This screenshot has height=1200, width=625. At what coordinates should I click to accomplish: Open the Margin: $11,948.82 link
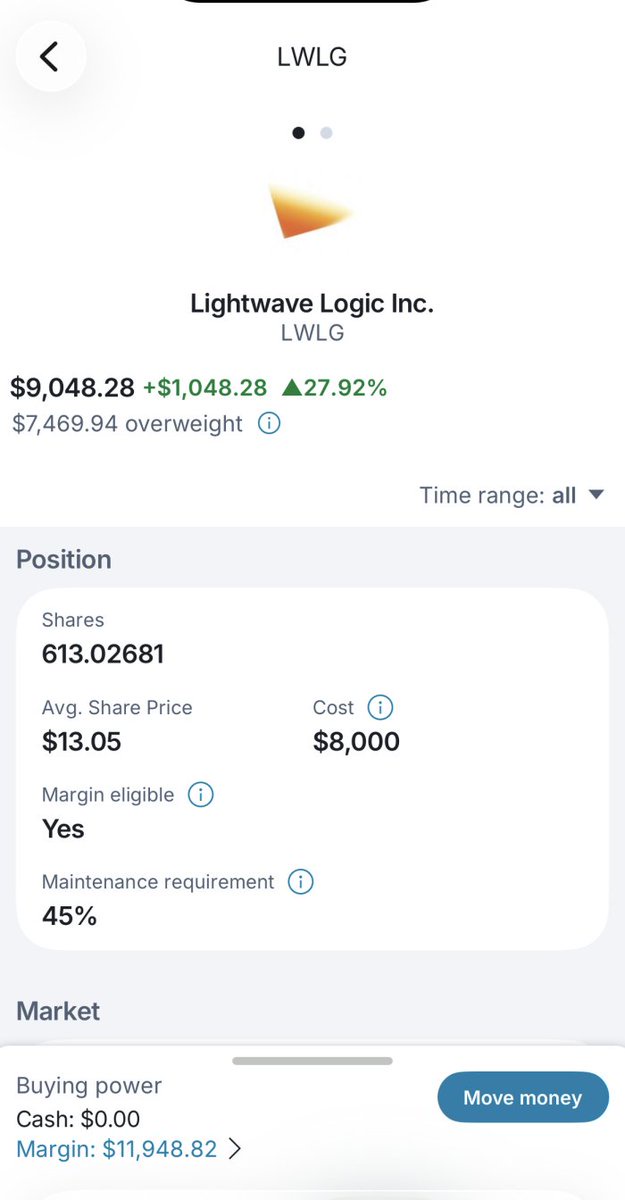[x=117, y=1150]
